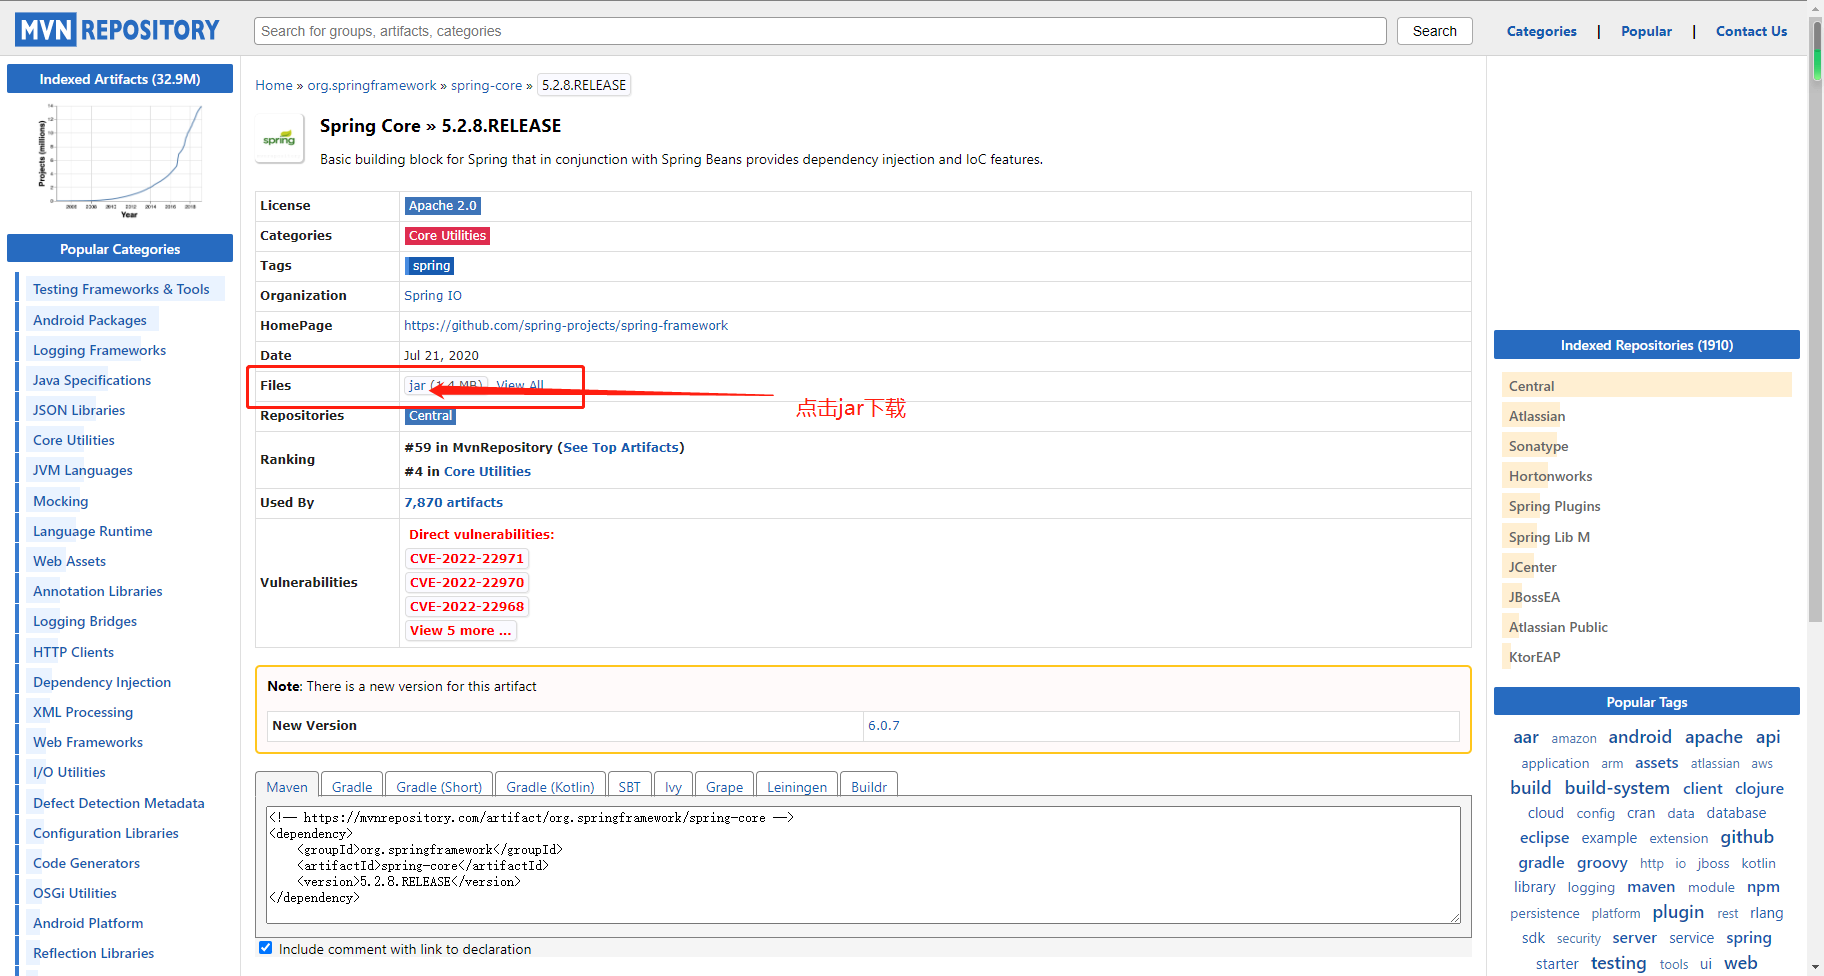Open the Atlassian indexed repository
This screenshot has width=1824, height=976.
coord(1537,416)
